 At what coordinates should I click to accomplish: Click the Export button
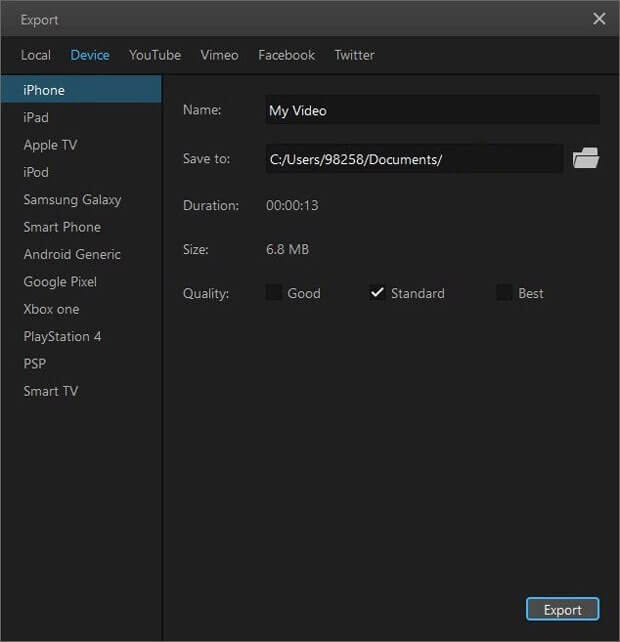(563, 609)
